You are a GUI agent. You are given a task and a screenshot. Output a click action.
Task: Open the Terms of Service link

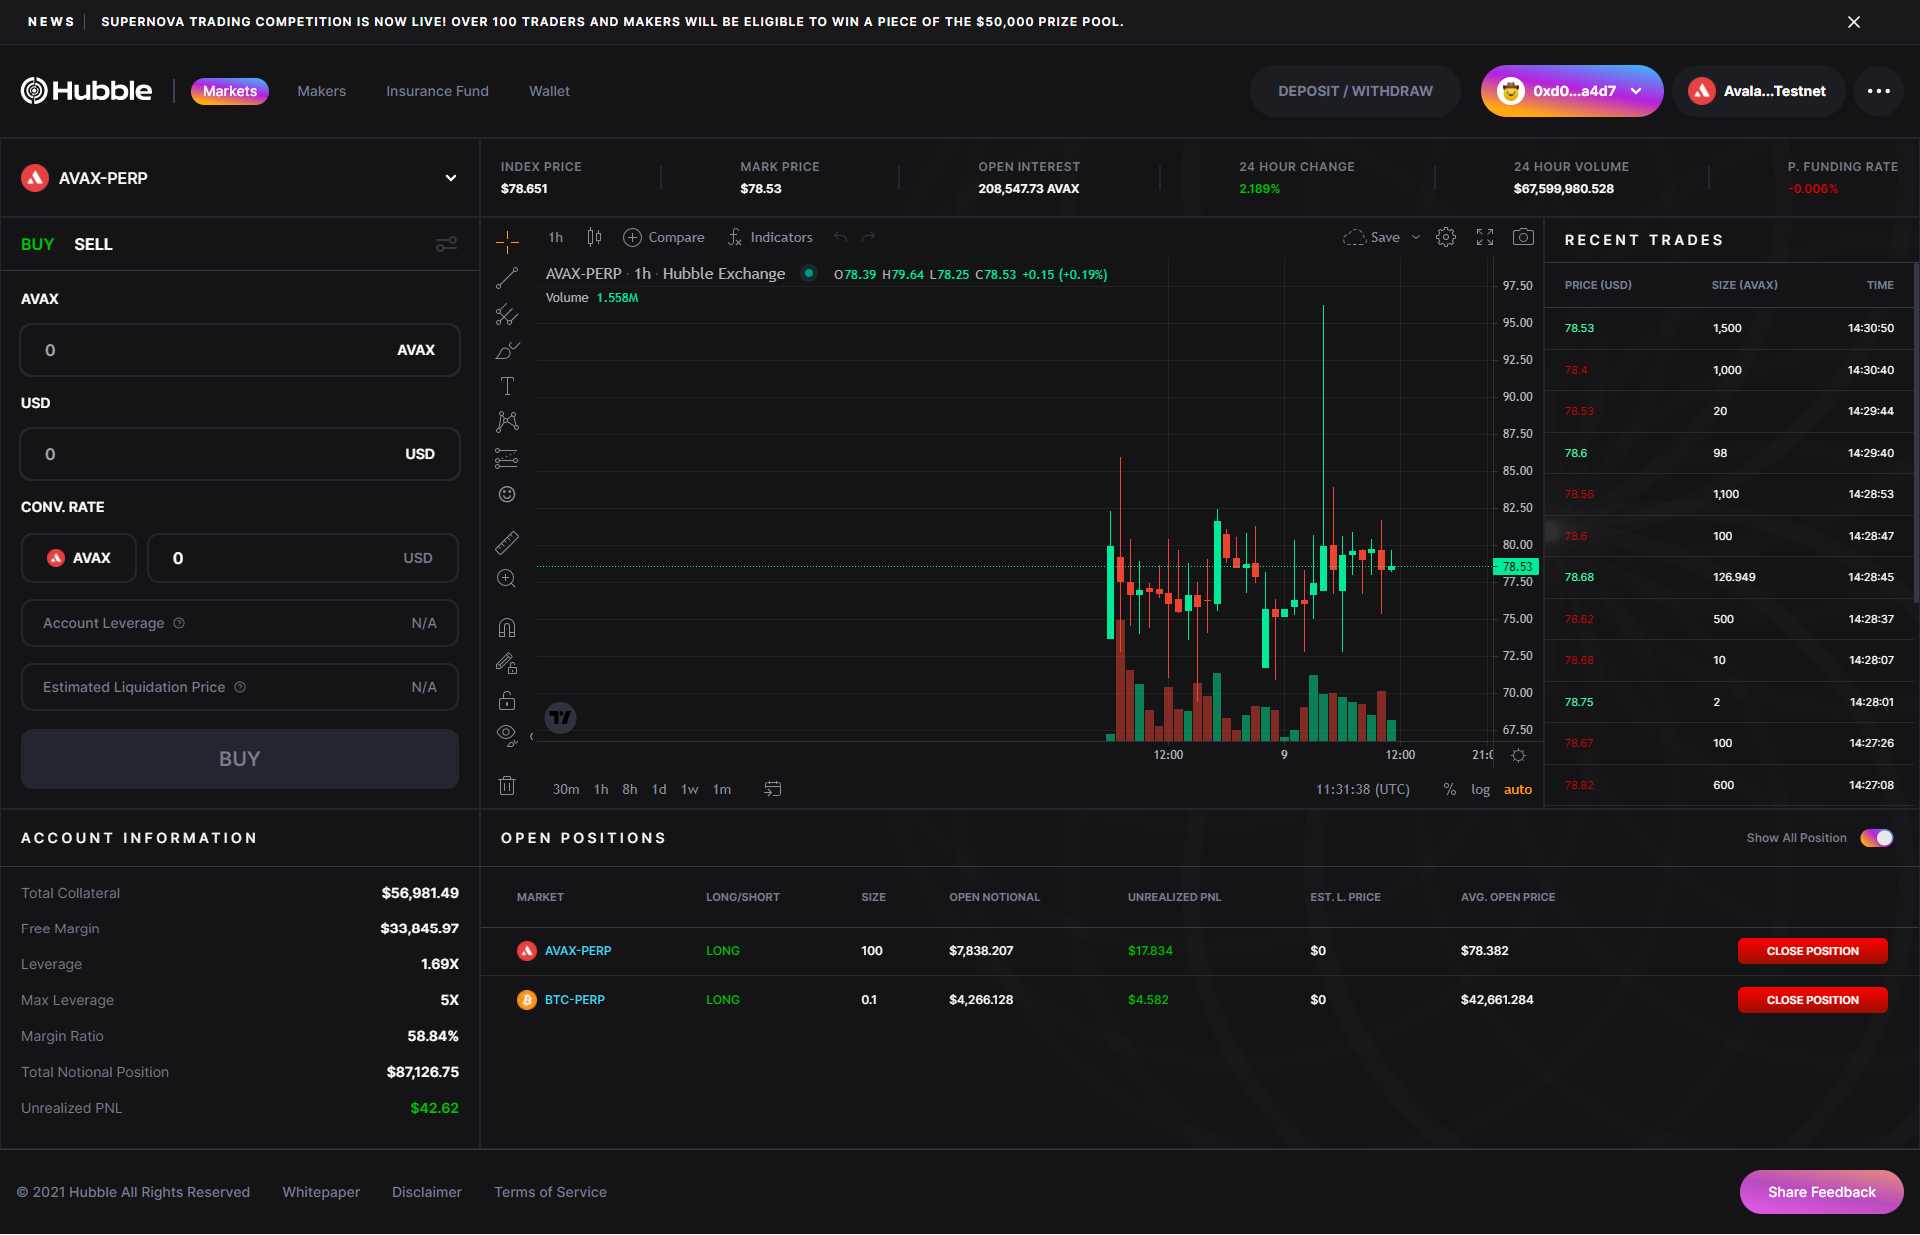click(550, 1192)
